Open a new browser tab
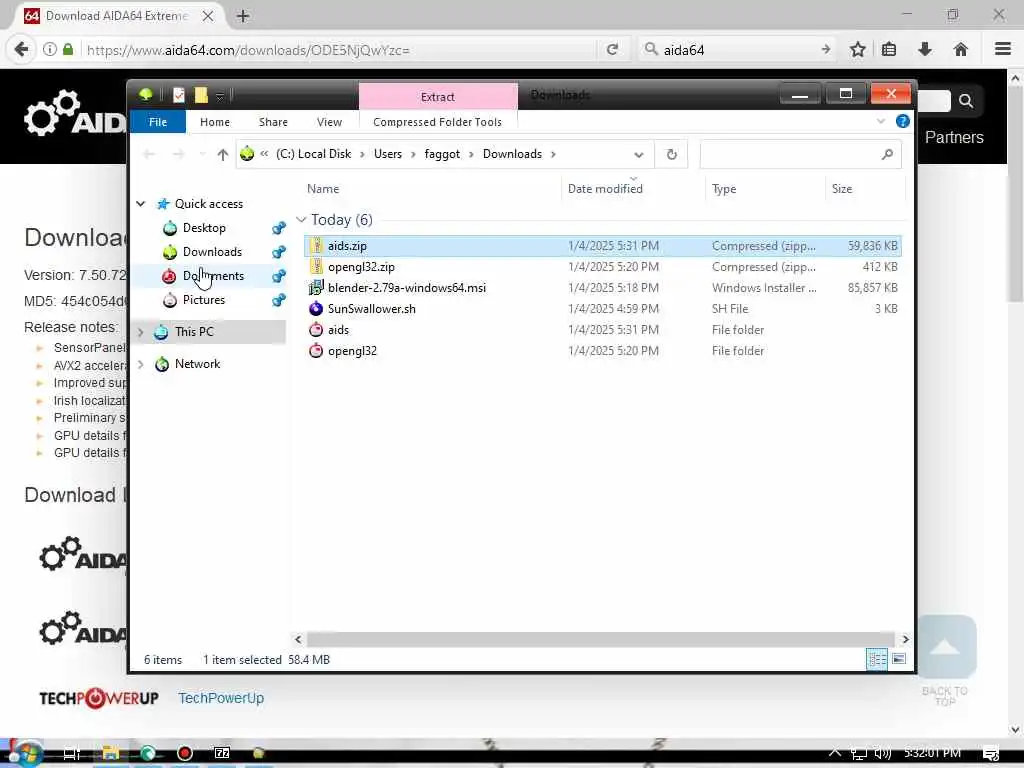This screenshot has height=768, width=1024. [x=243, y=16]
